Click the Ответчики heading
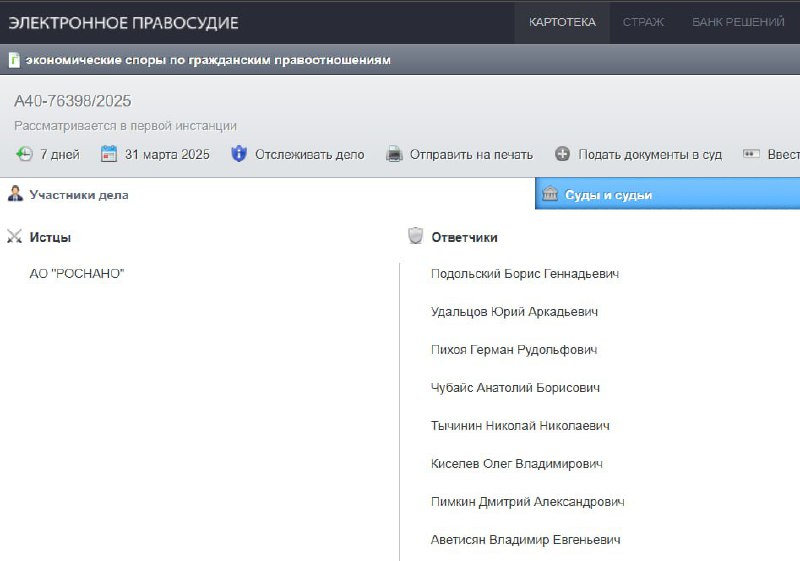 464,237
